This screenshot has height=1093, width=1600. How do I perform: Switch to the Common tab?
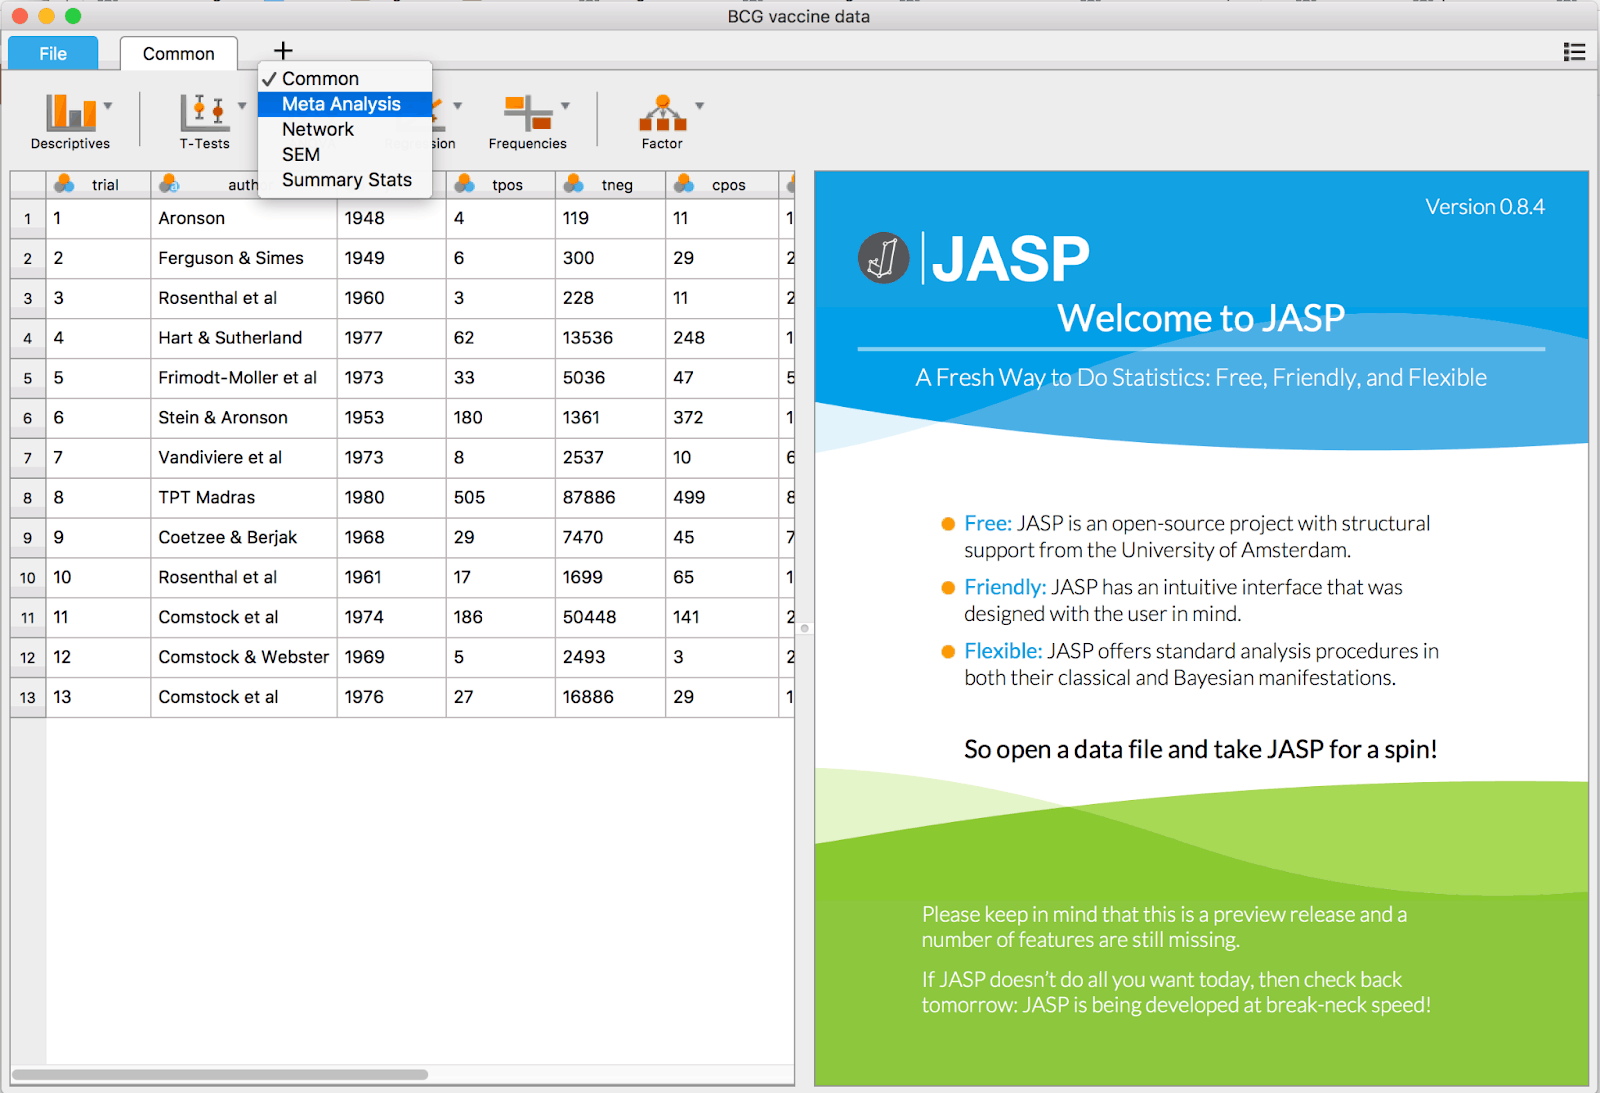[x=178, y=54]
